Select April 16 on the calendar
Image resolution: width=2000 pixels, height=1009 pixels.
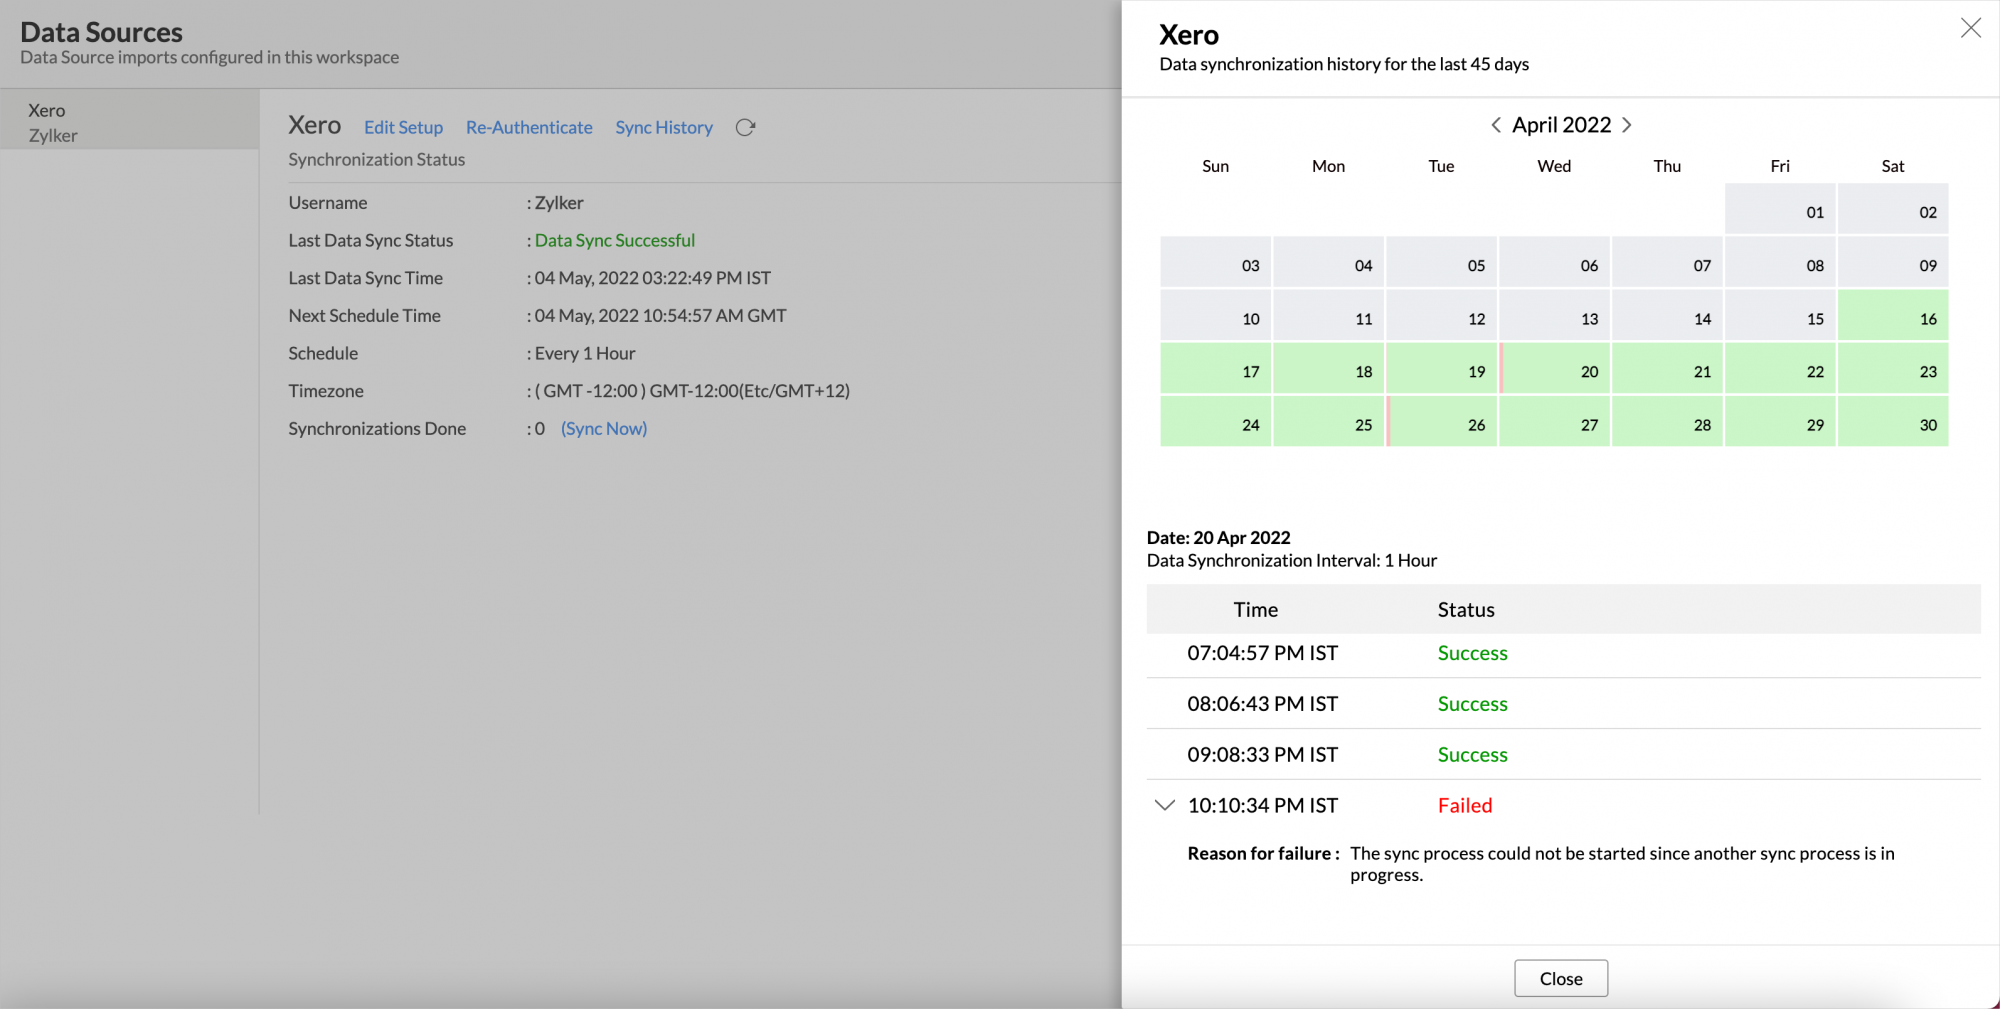point(1893,315)
